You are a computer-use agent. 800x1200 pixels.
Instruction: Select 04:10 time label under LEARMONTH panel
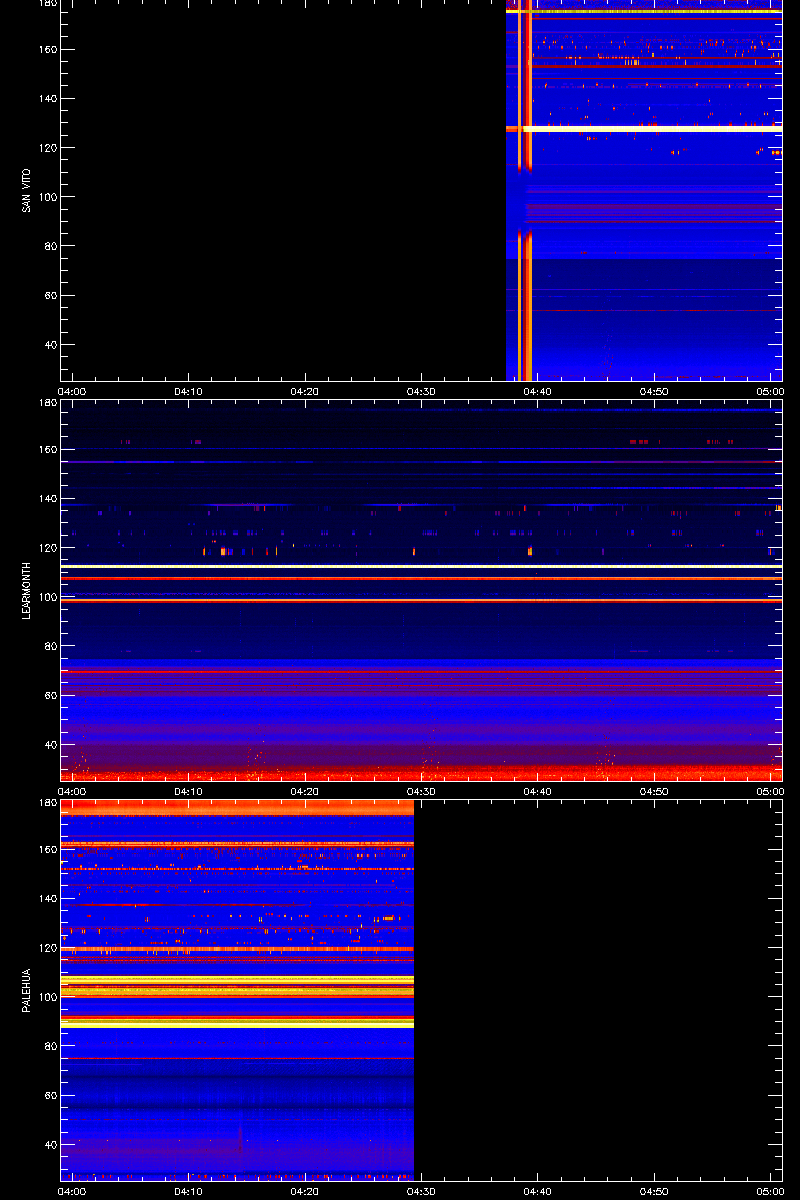coord(189,792)
